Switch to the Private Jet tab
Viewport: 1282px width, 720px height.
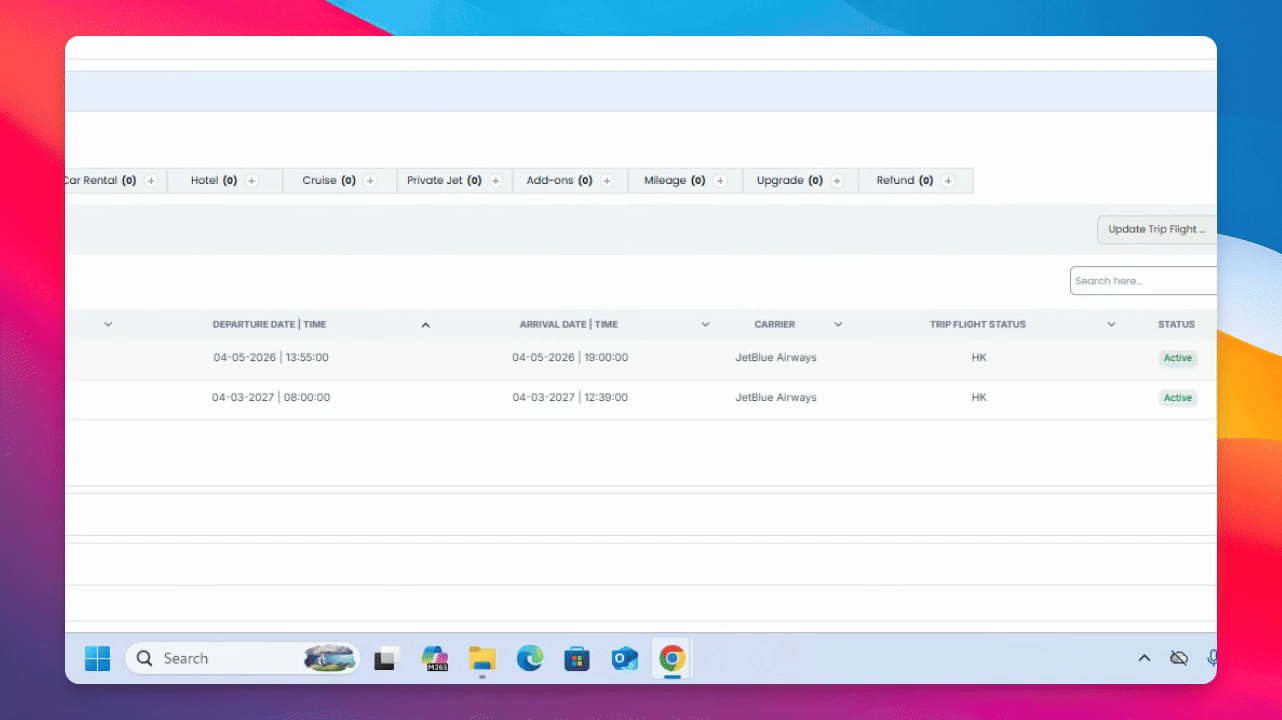[455, 181]
